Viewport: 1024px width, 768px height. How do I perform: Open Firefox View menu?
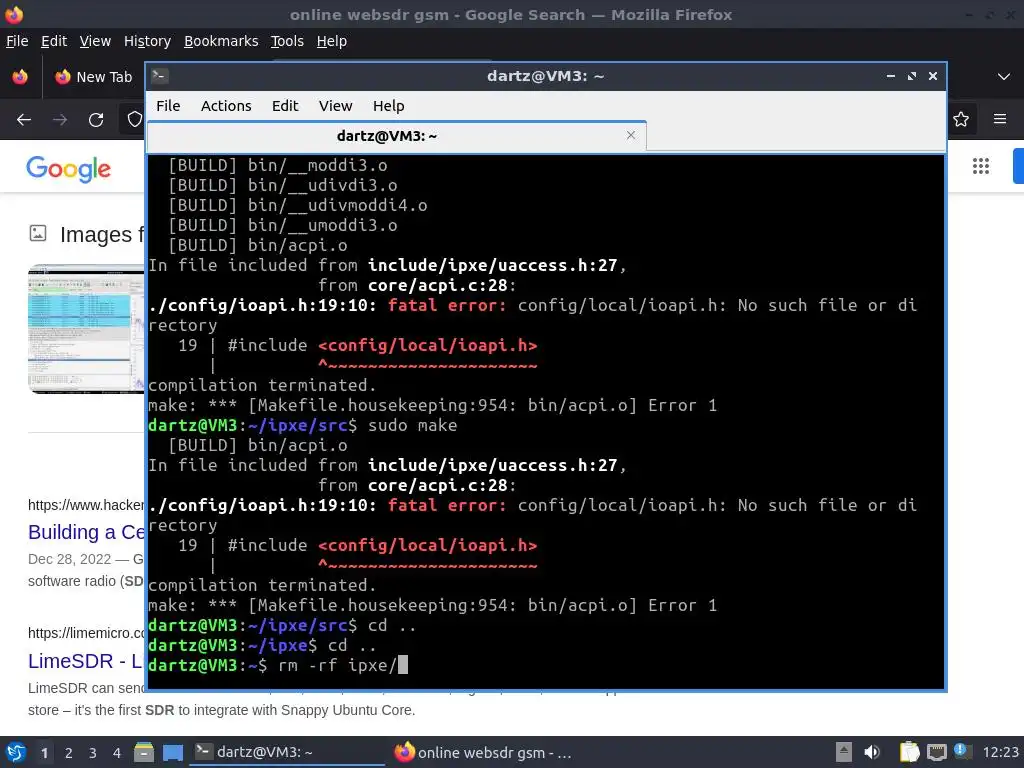click(x=95, y=41)
